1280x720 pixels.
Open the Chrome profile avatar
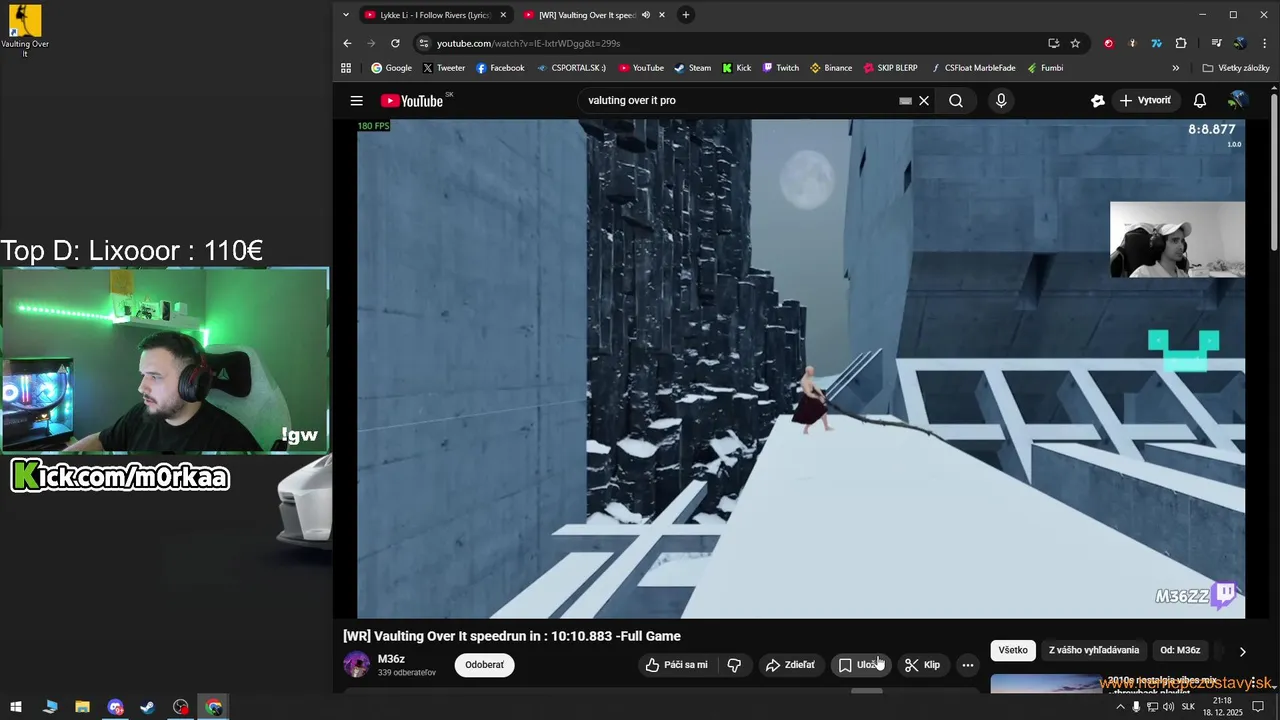[1240, 43]
